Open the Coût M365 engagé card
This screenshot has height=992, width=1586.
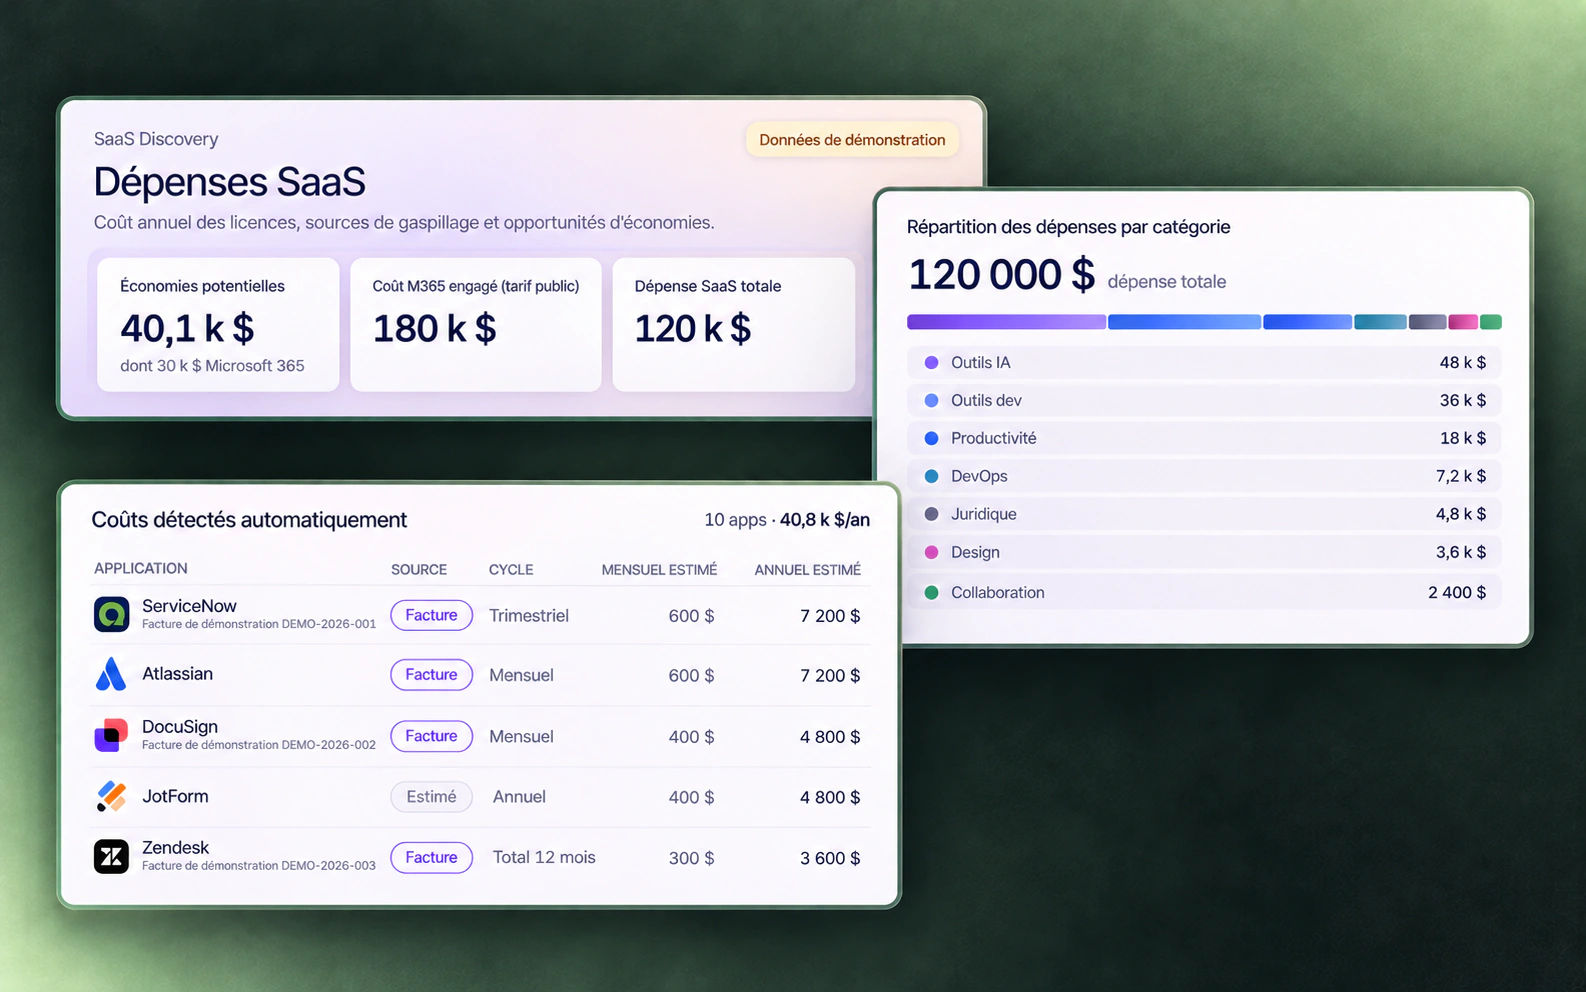coord(476,325)
